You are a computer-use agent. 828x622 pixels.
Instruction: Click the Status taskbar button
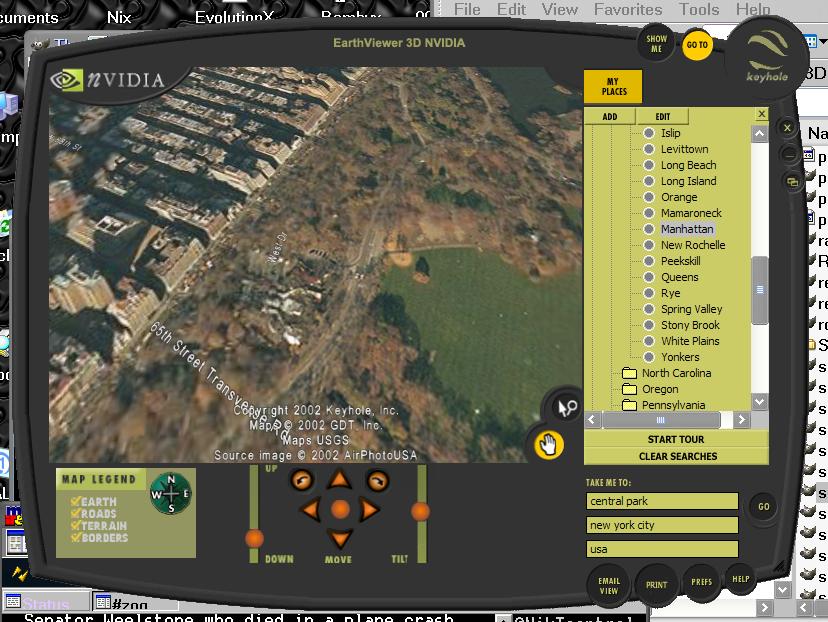(45, 602)
